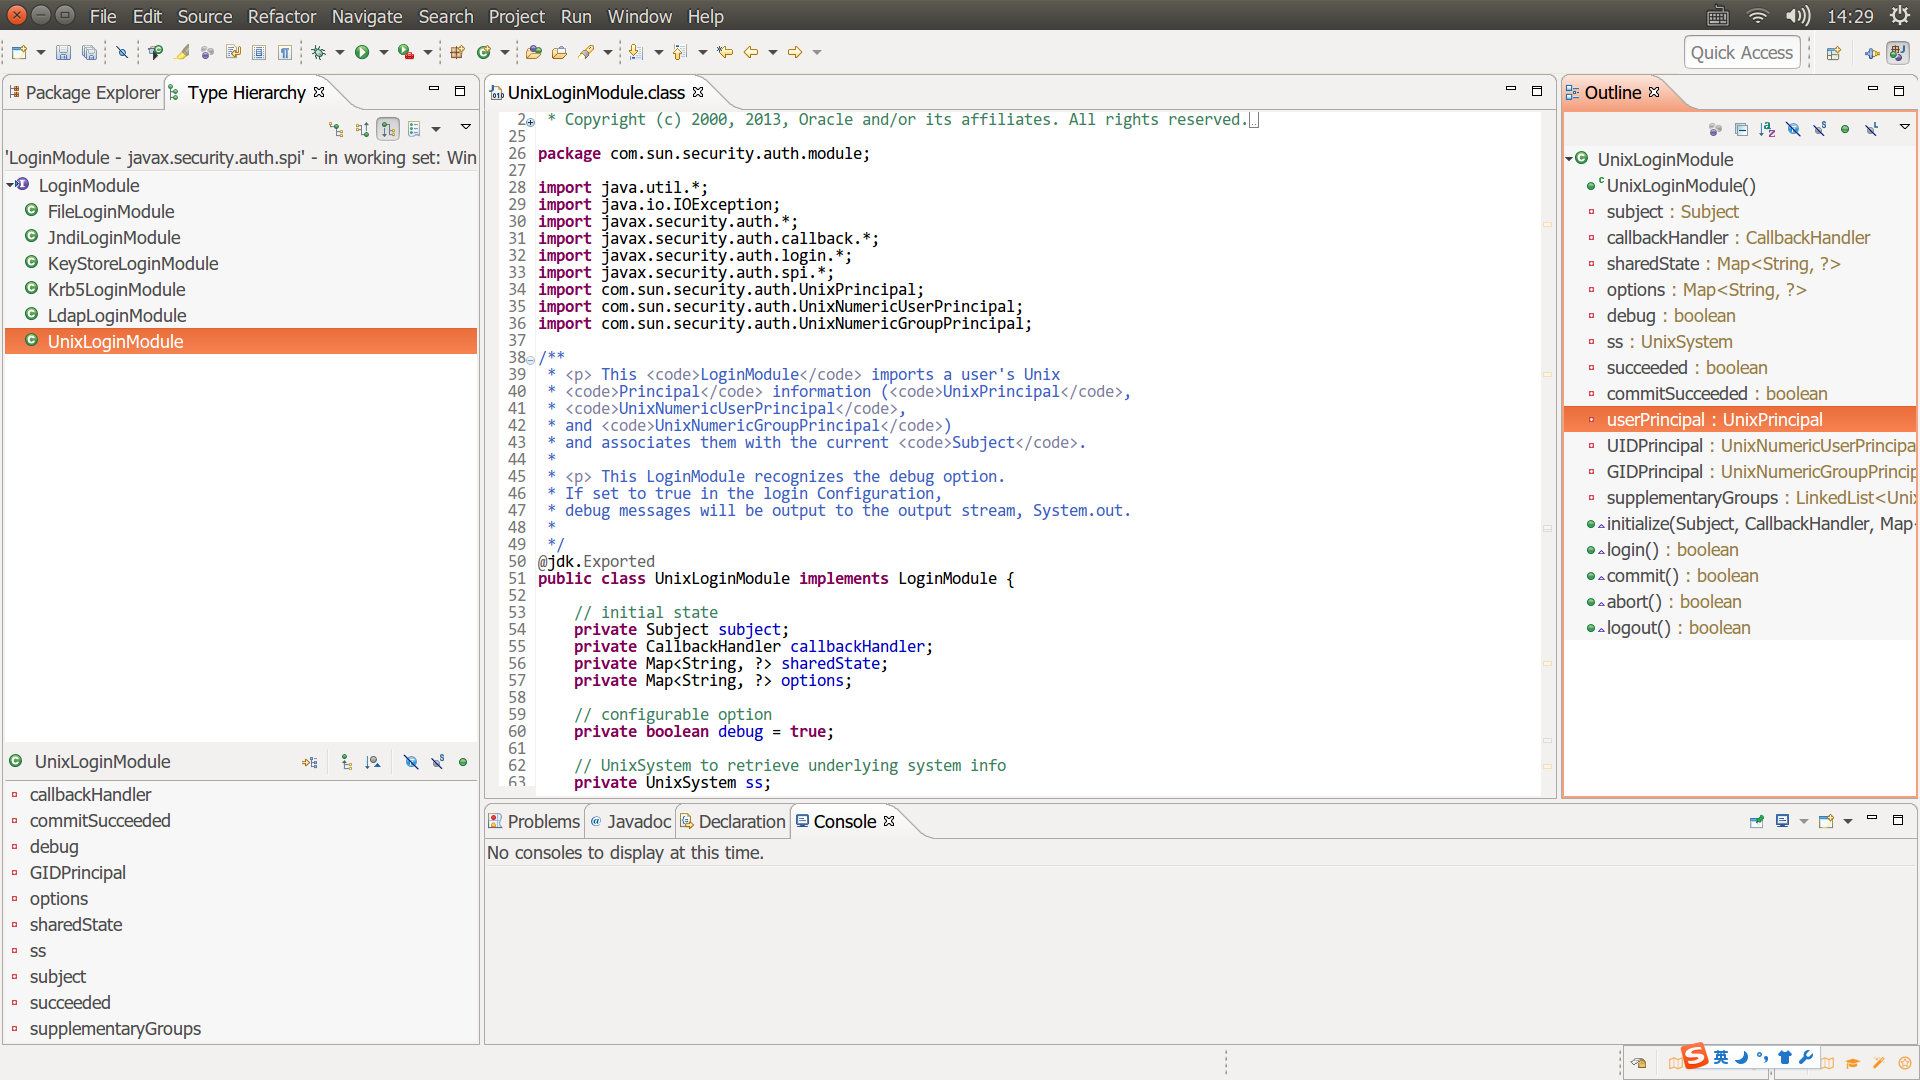Image resolution: width=1920 pixels, height=1080 pixels.
Task: Open the Run button dropdown arrow
Action: point(384,52)
